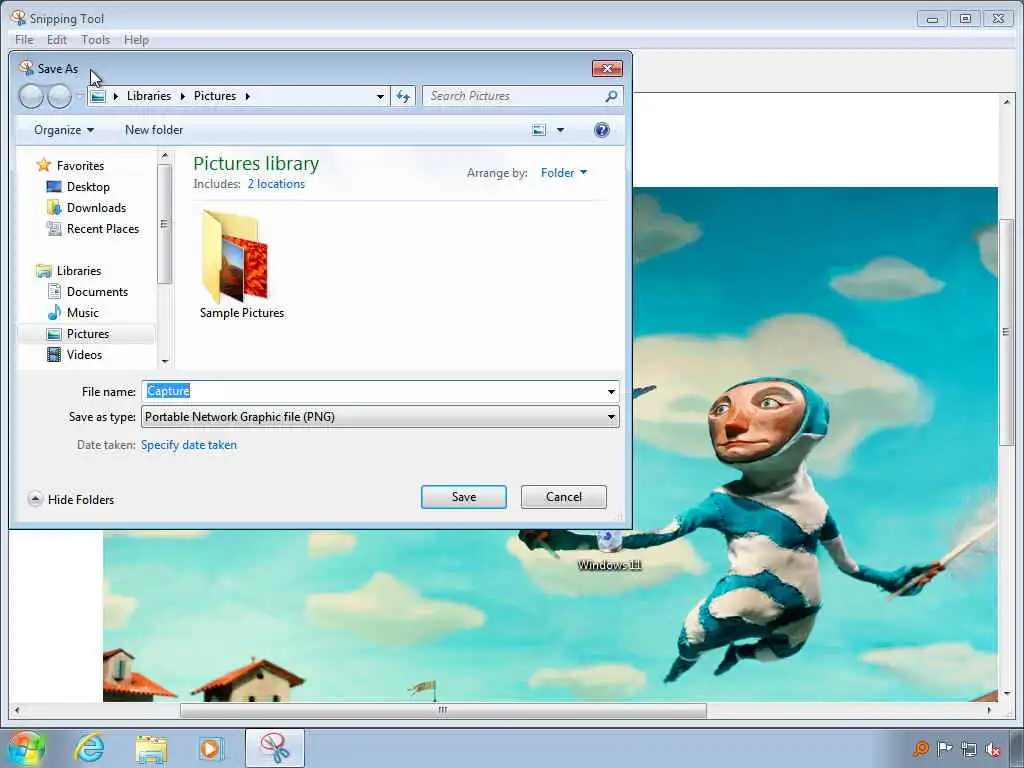The width and height of the screenshot is (1024, 768).
Task: Click the Pictures library icon in the sidebar
Action: (x=54, y=334)
